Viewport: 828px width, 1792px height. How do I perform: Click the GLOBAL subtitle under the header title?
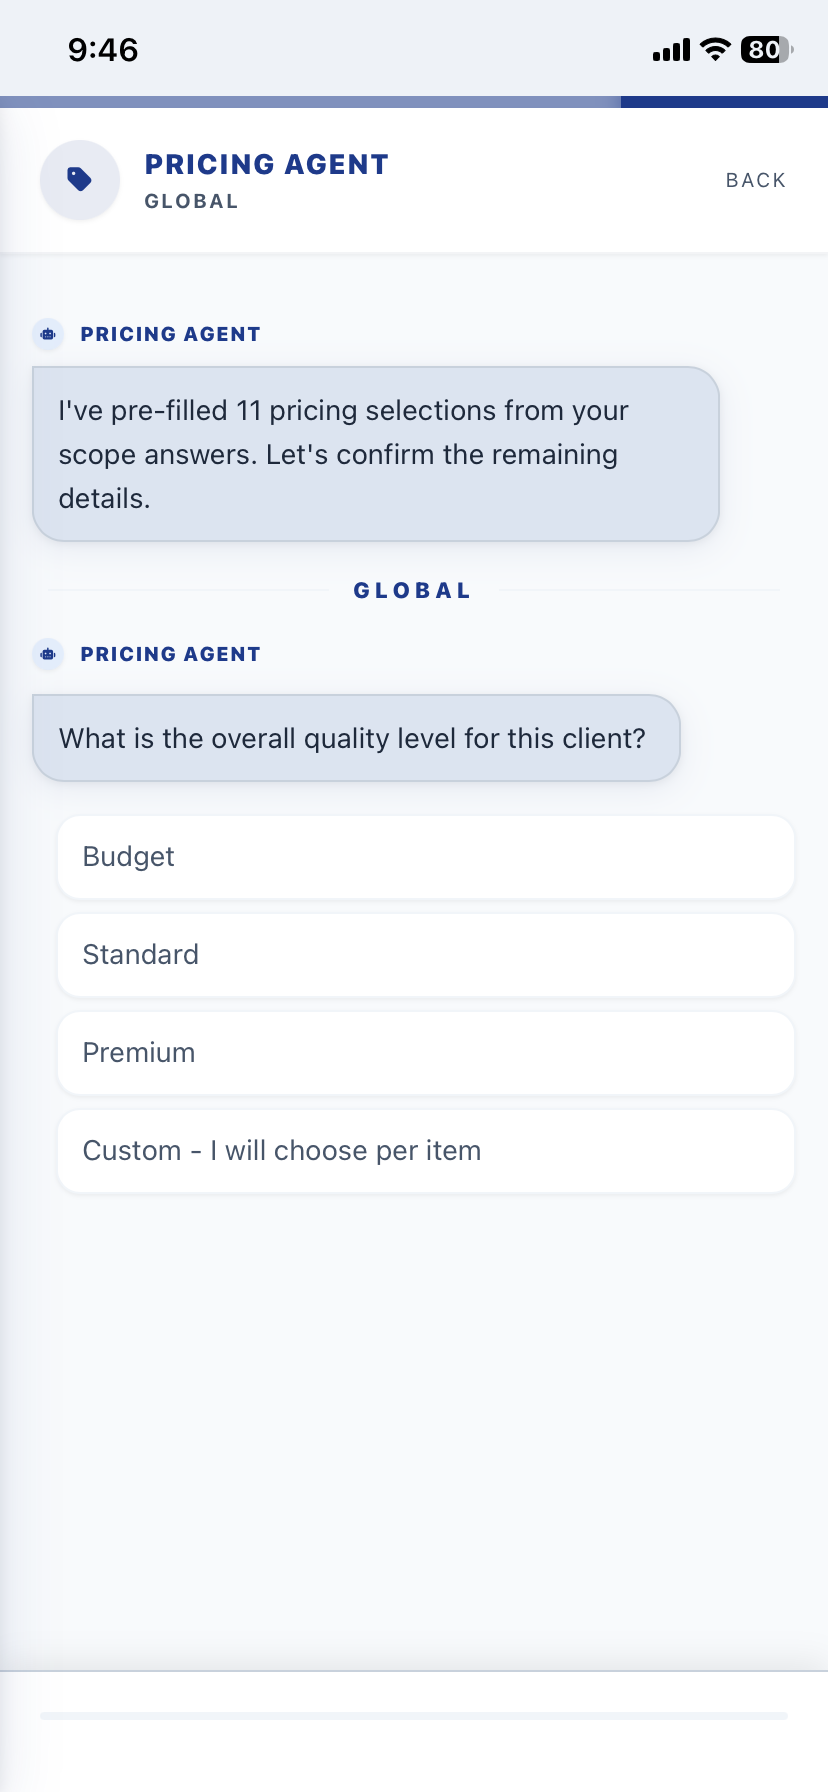[x=191, y=200]
